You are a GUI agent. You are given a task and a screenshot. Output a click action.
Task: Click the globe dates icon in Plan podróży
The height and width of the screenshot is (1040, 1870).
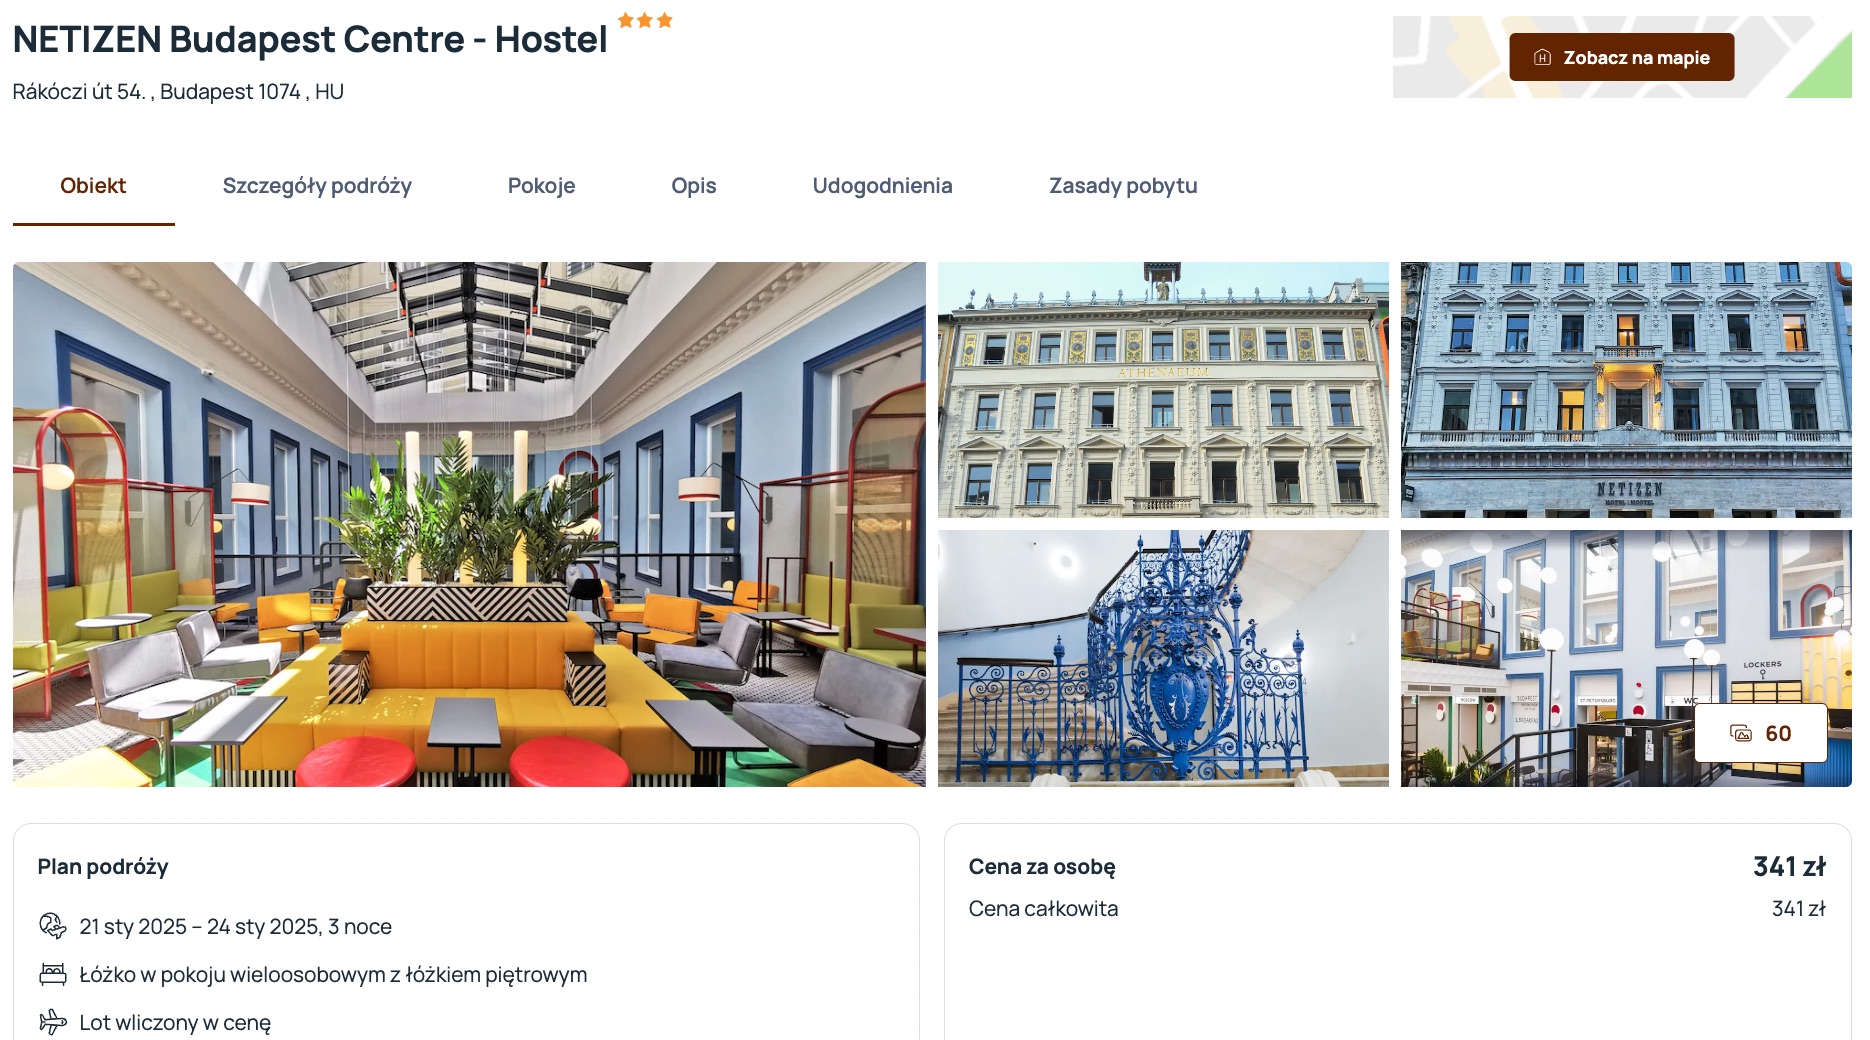tap(52, 926)
